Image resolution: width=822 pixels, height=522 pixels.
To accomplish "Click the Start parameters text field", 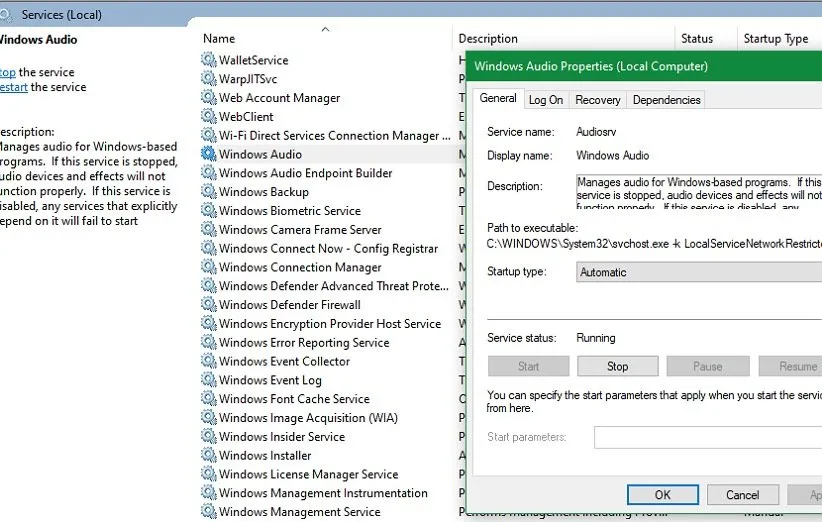I will (708, 437).
